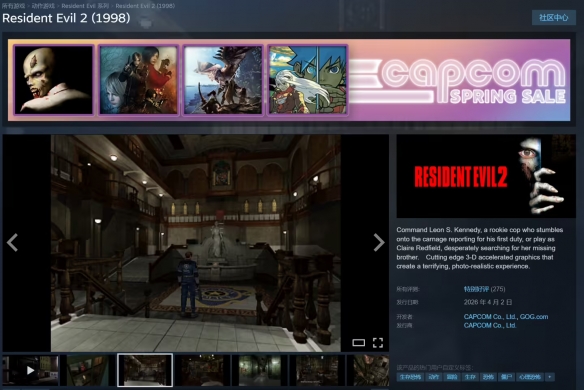This screenshot has width=584, height=390.
Task: Switch to theater mode rectangle icon
Action: pyautogui.click(x=358, y=343)
